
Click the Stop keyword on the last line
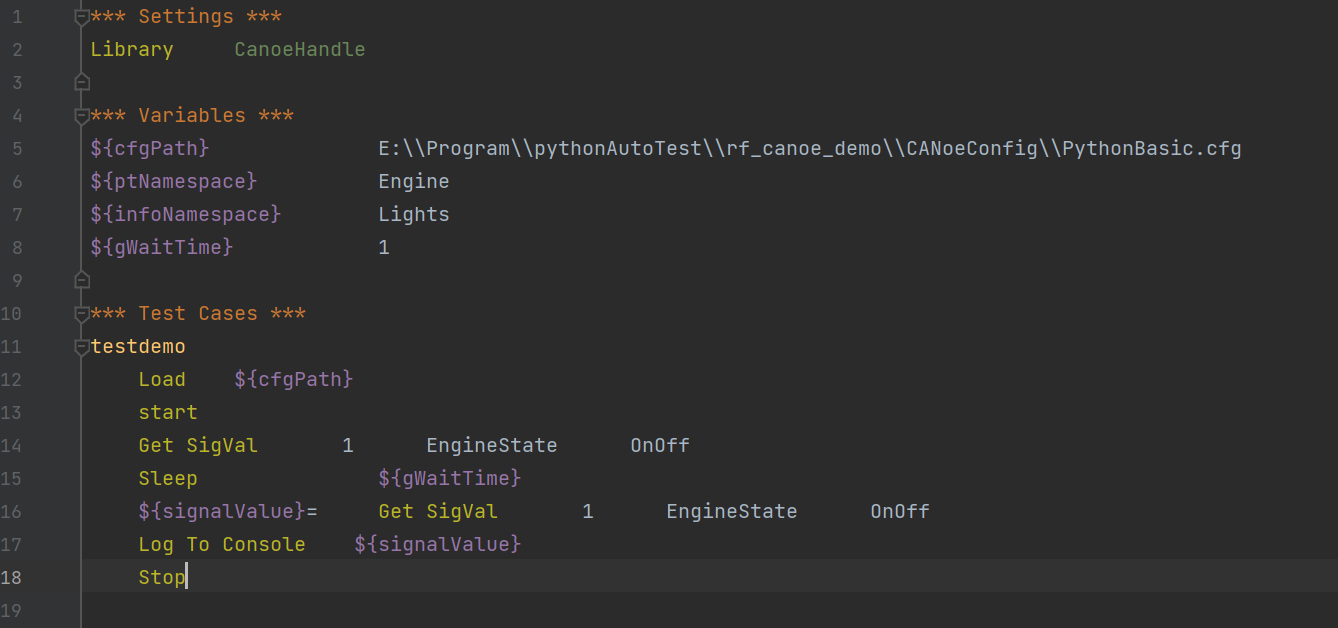(161, 577)
